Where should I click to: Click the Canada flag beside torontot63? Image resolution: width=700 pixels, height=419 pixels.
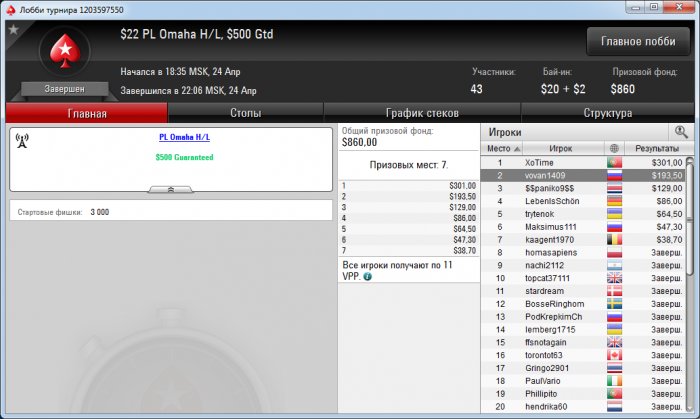pyautogui.click(x=614, y=356)
